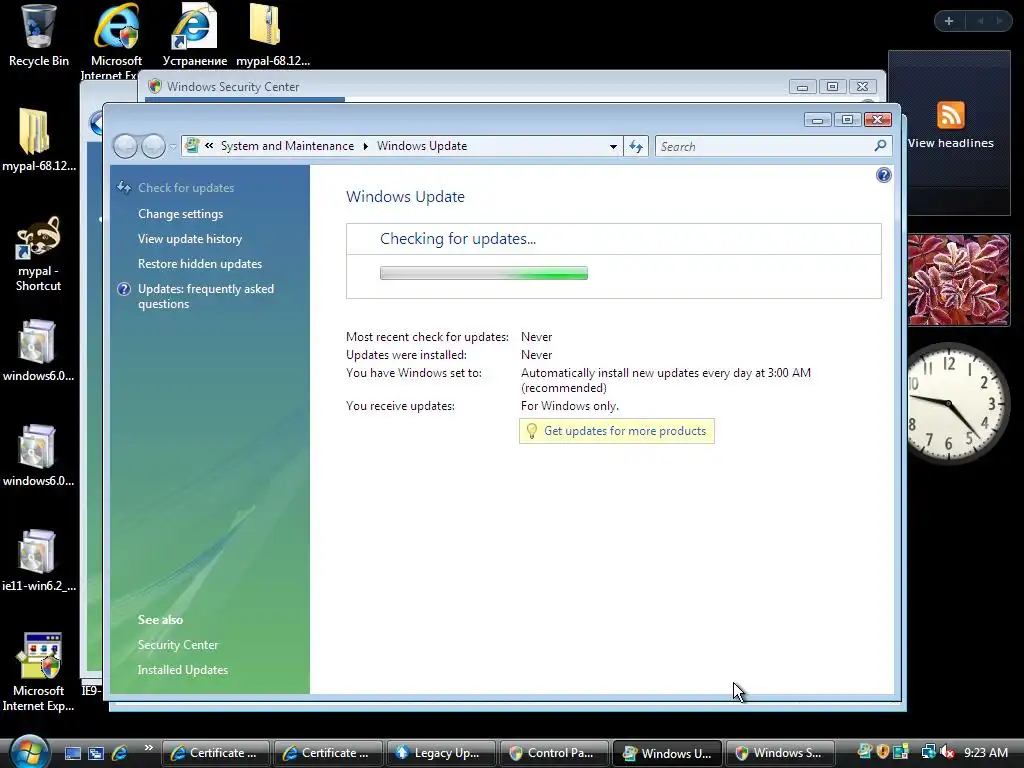Open the recent pages dropdown arrow
The height and width of the screenshot is (768, 1024).
coord(173,146)
